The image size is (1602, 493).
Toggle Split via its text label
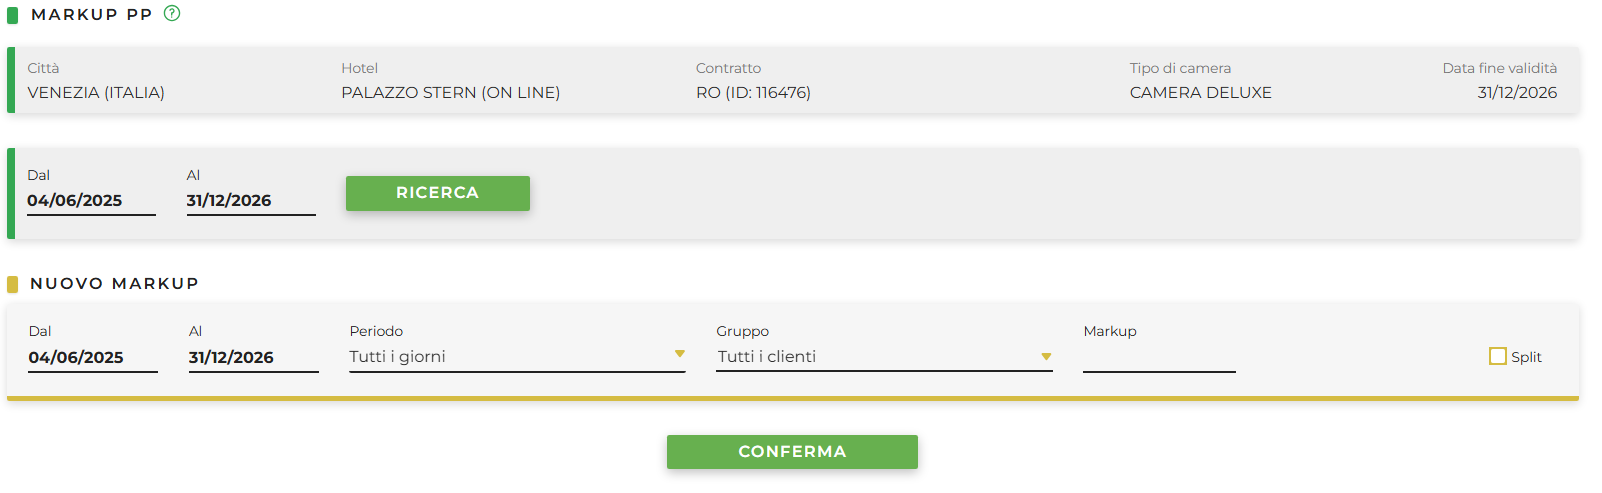coord(1526,357)
